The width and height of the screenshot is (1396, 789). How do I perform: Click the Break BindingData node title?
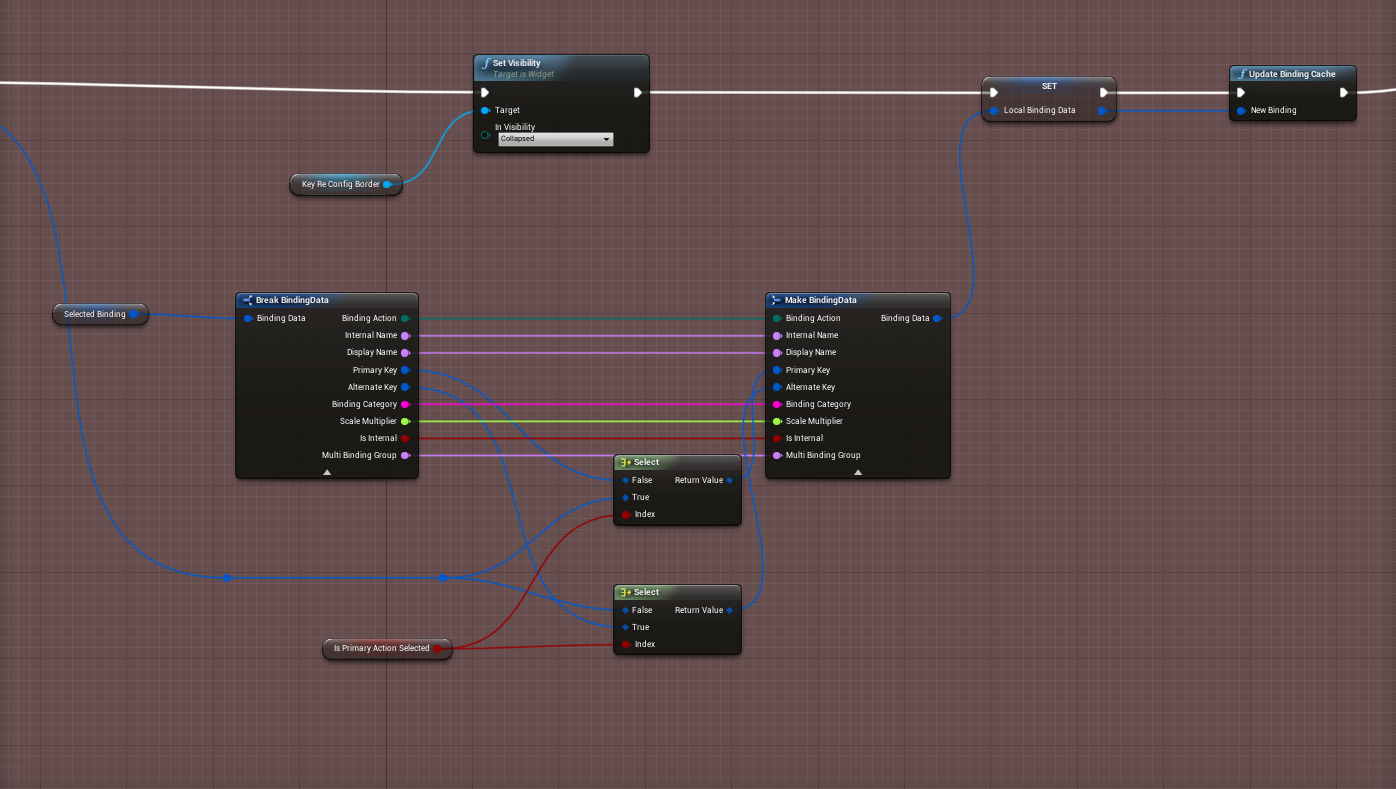[292, 300]
